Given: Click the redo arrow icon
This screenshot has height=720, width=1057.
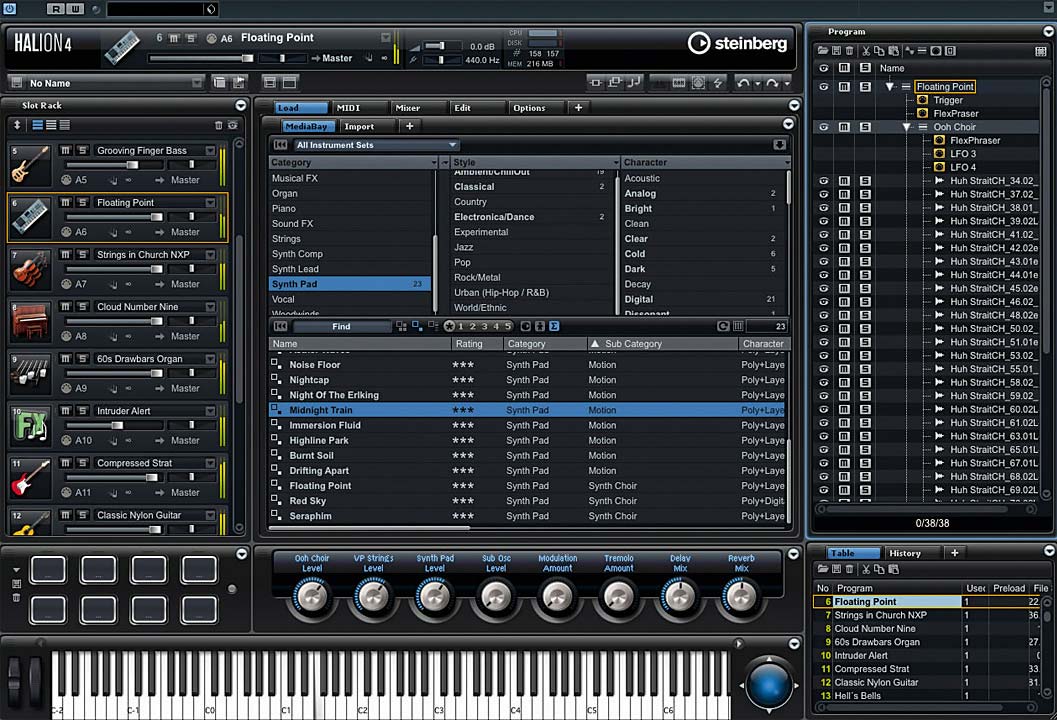Looking at the screenshot, I should coord(772,82).
